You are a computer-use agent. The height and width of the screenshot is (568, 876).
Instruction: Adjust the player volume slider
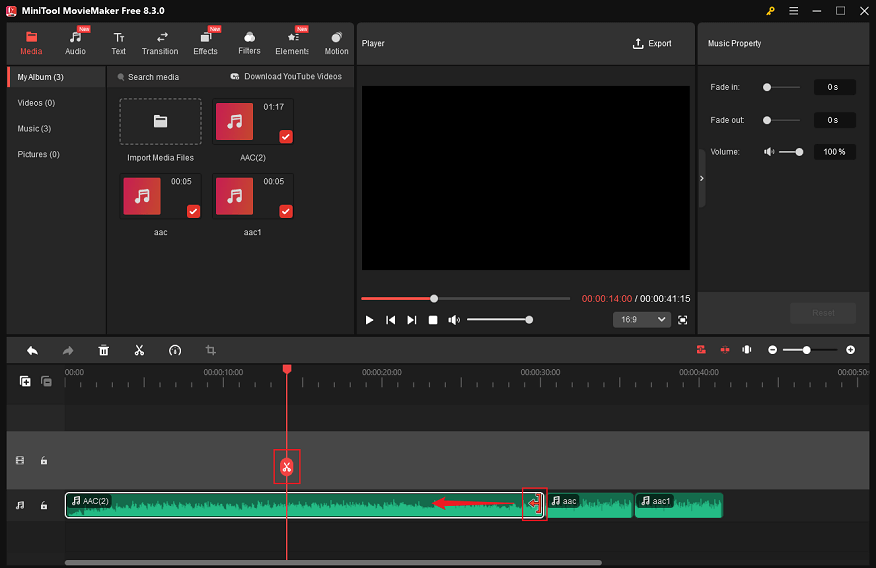click(x=499, y=320)
